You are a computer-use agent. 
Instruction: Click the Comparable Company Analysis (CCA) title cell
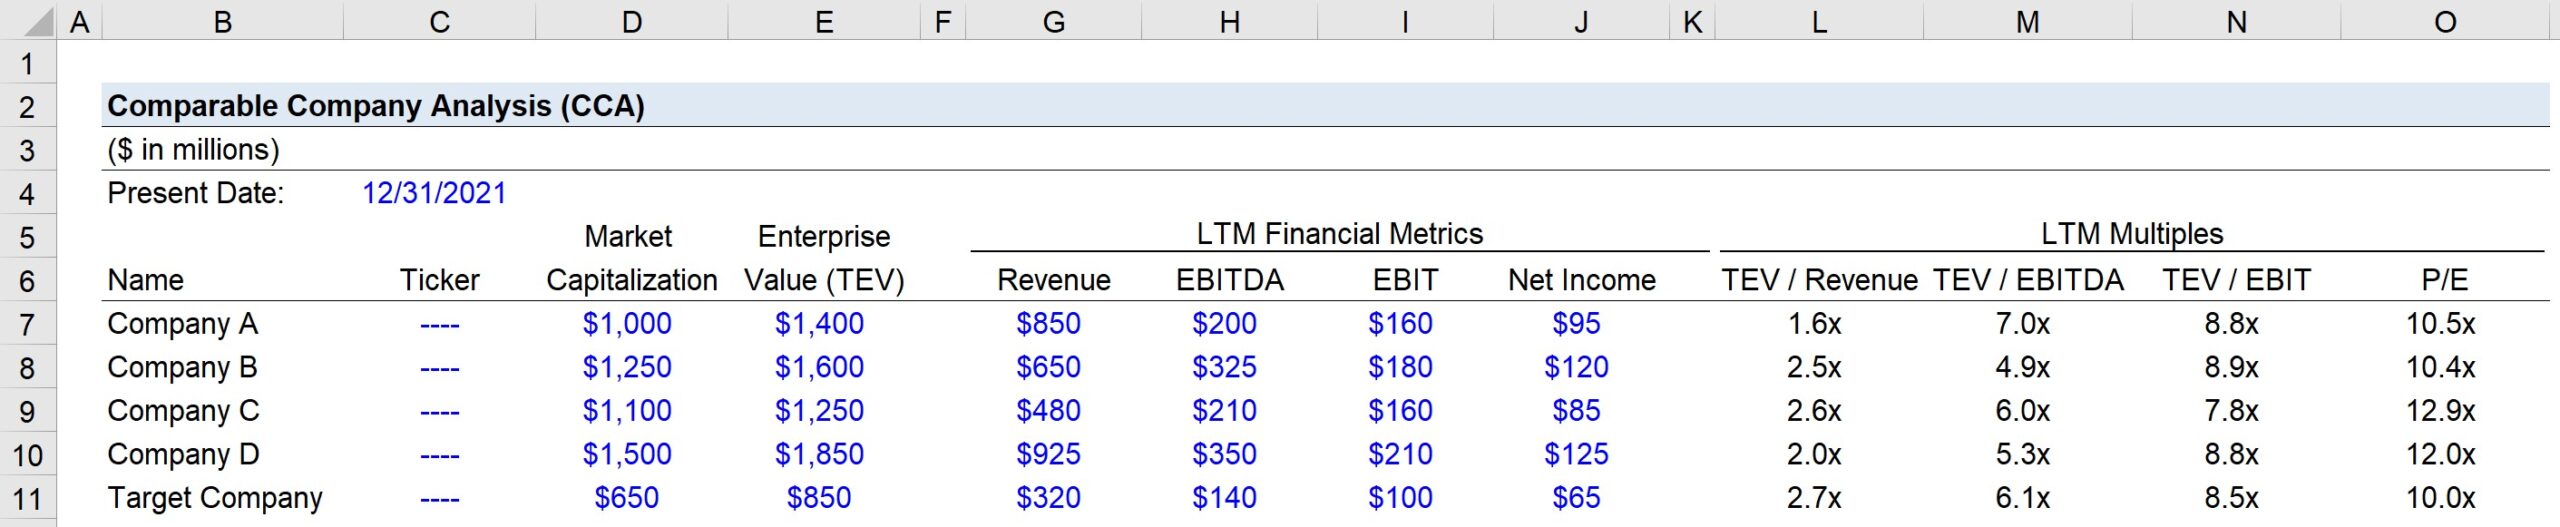click(376, 106)
